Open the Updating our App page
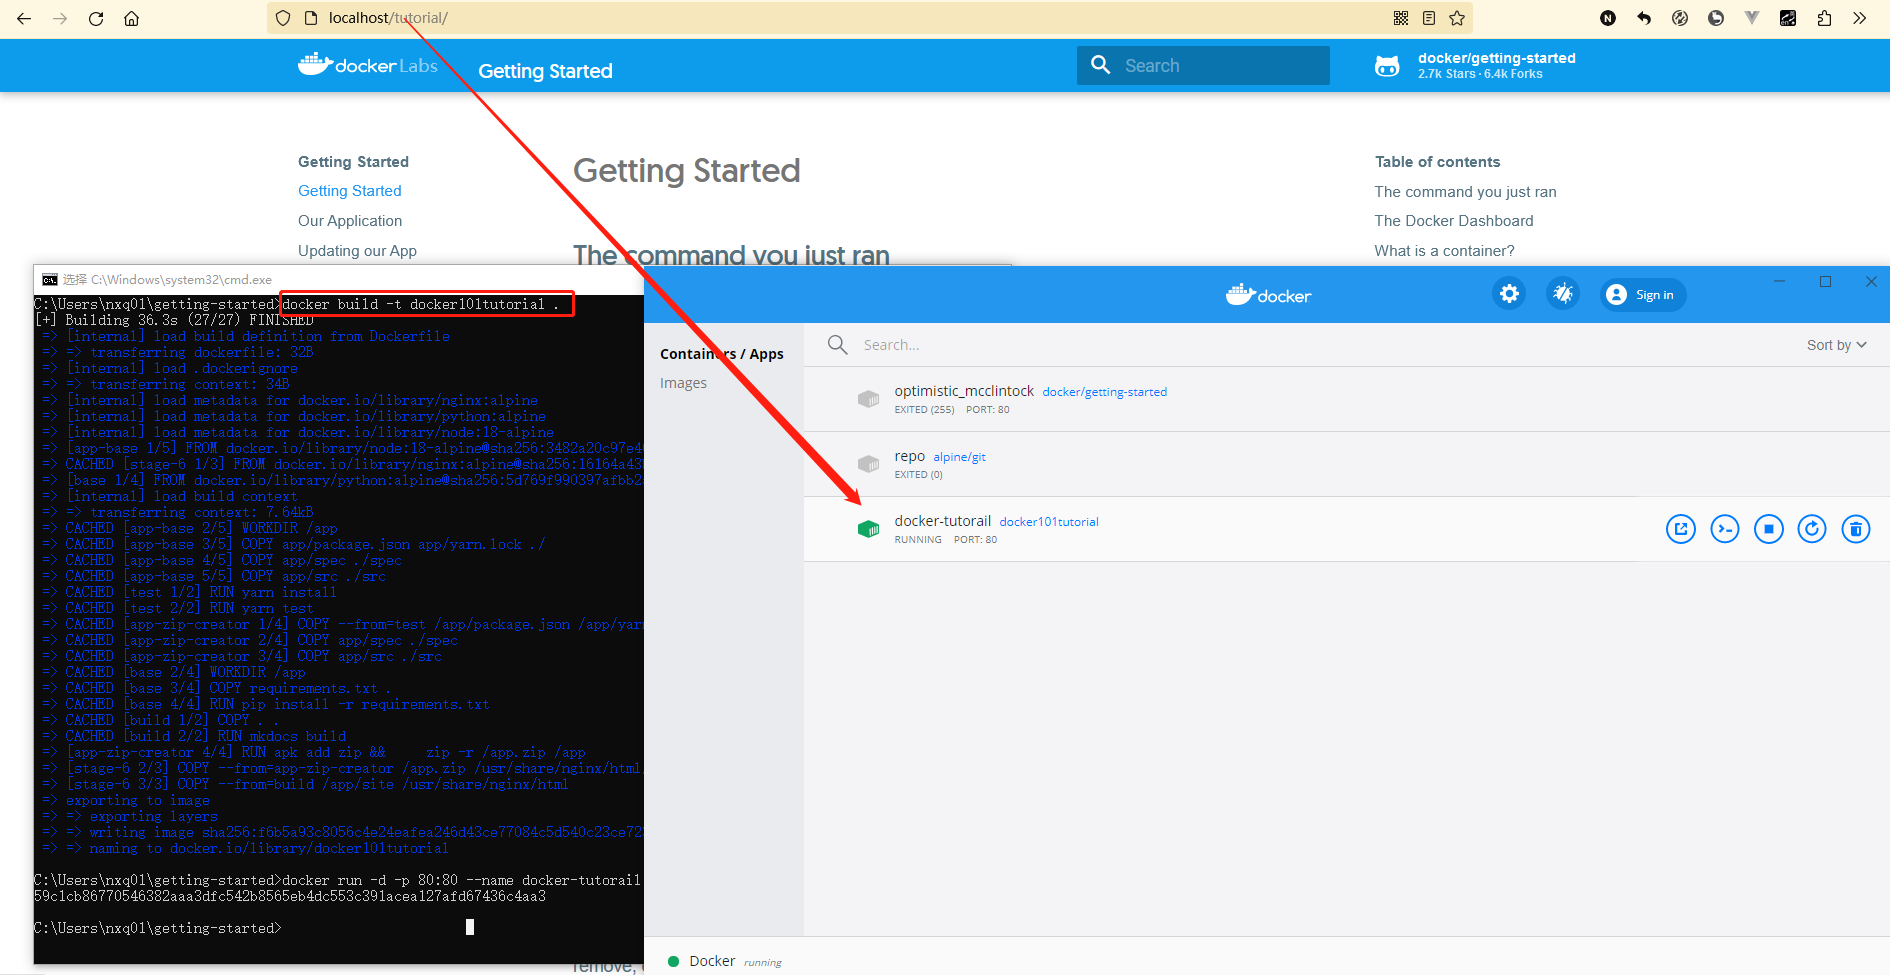The height and width of the screenshot is (975, 1890). (x=357, y=251)
